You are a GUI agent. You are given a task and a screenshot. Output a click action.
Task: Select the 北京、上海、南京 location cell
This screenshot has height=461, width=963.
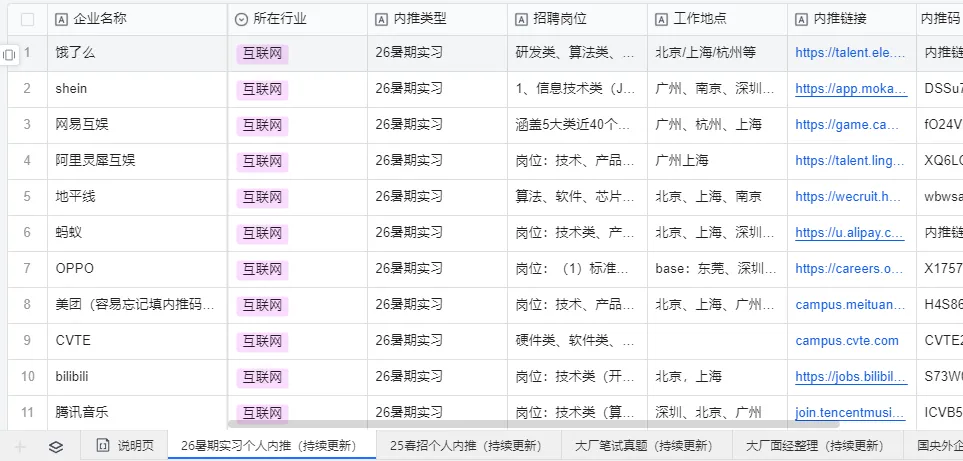[717, 198]
